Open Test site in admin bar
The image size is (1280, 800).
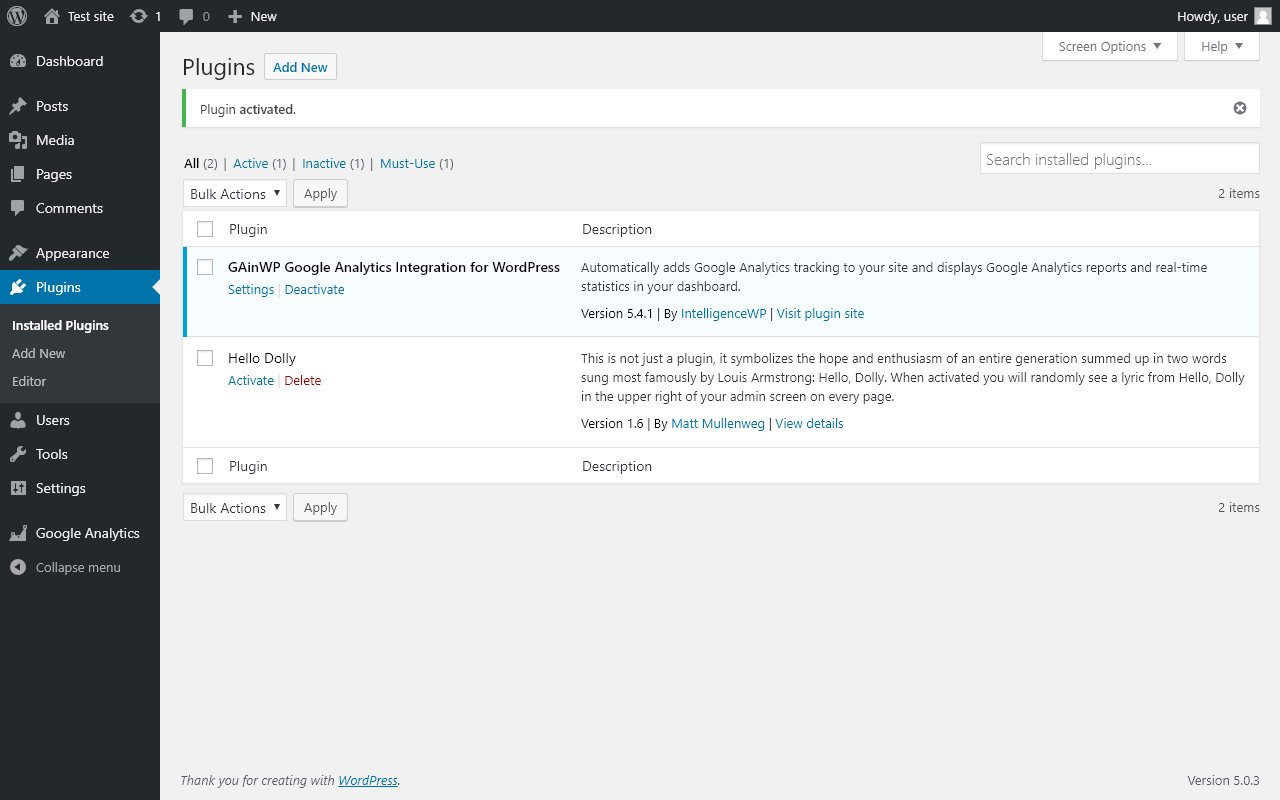79,16
